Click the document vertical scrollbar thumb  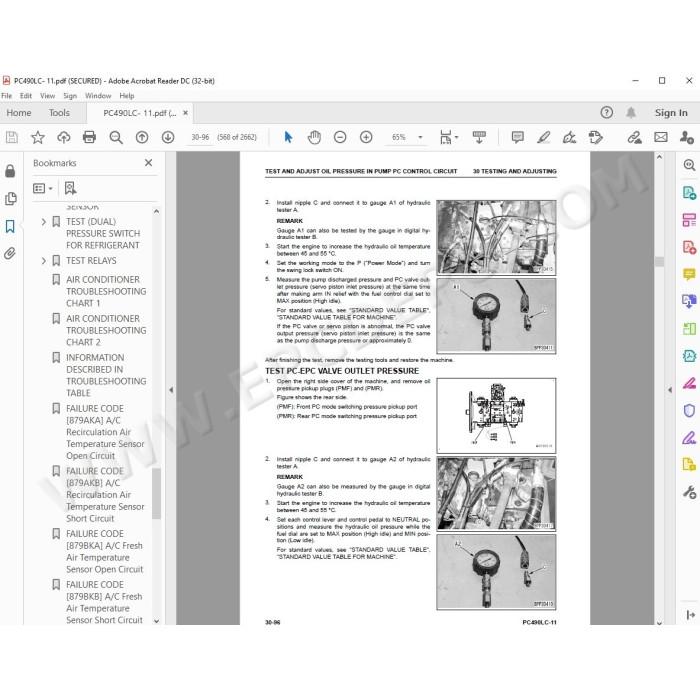[659, 261]
